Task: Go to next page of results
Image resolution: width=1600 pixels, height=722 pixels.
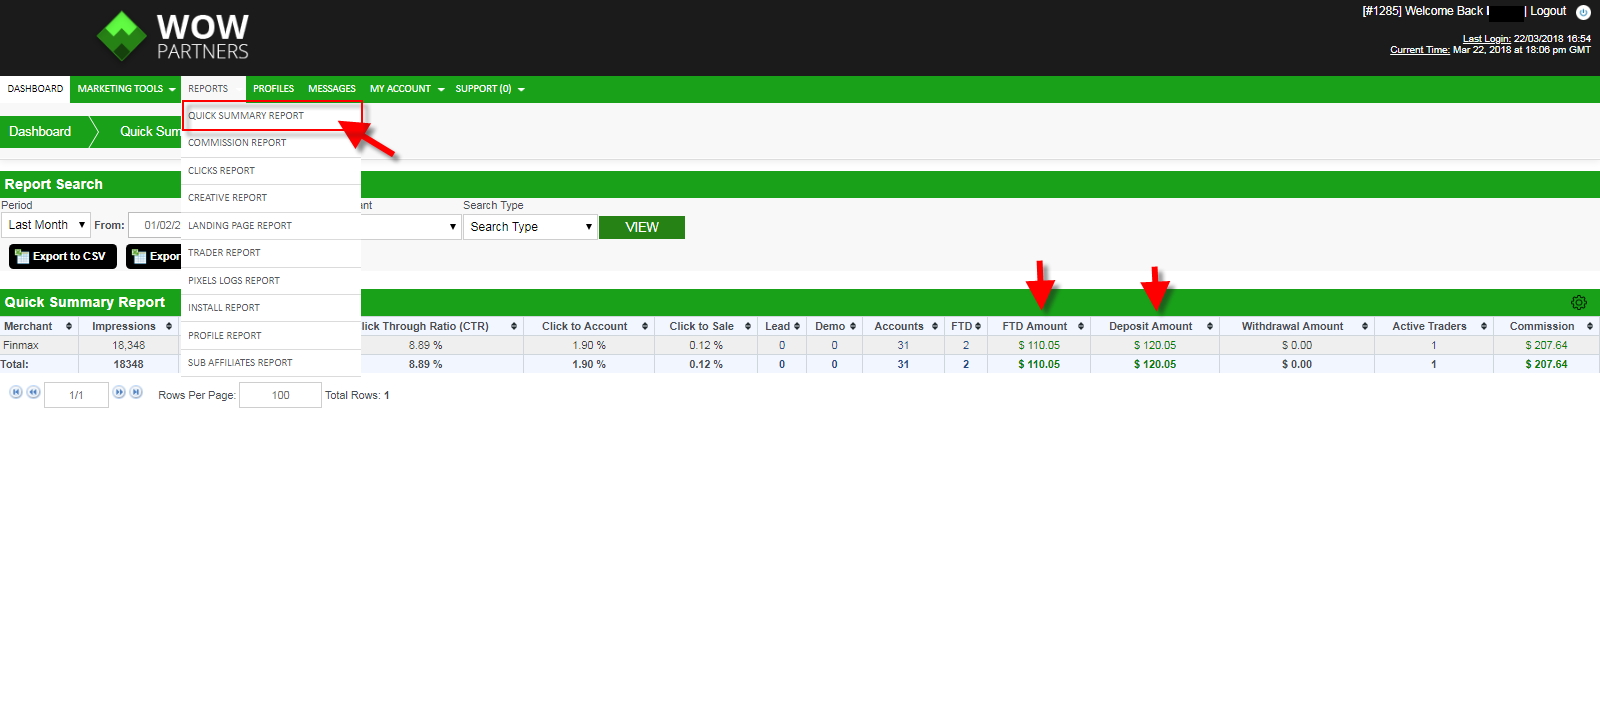Action: point(119,393)
